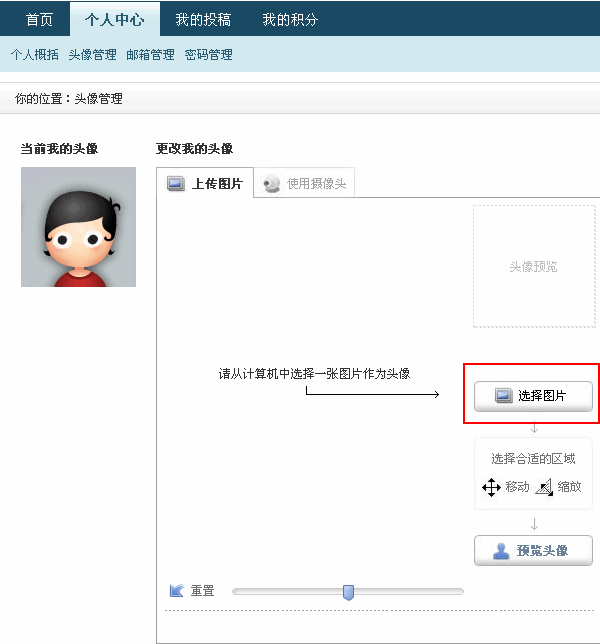This screenshot has width=600, height=644.
Task: Go to 我的投稿 in top navigation
Action: (203, 19)
